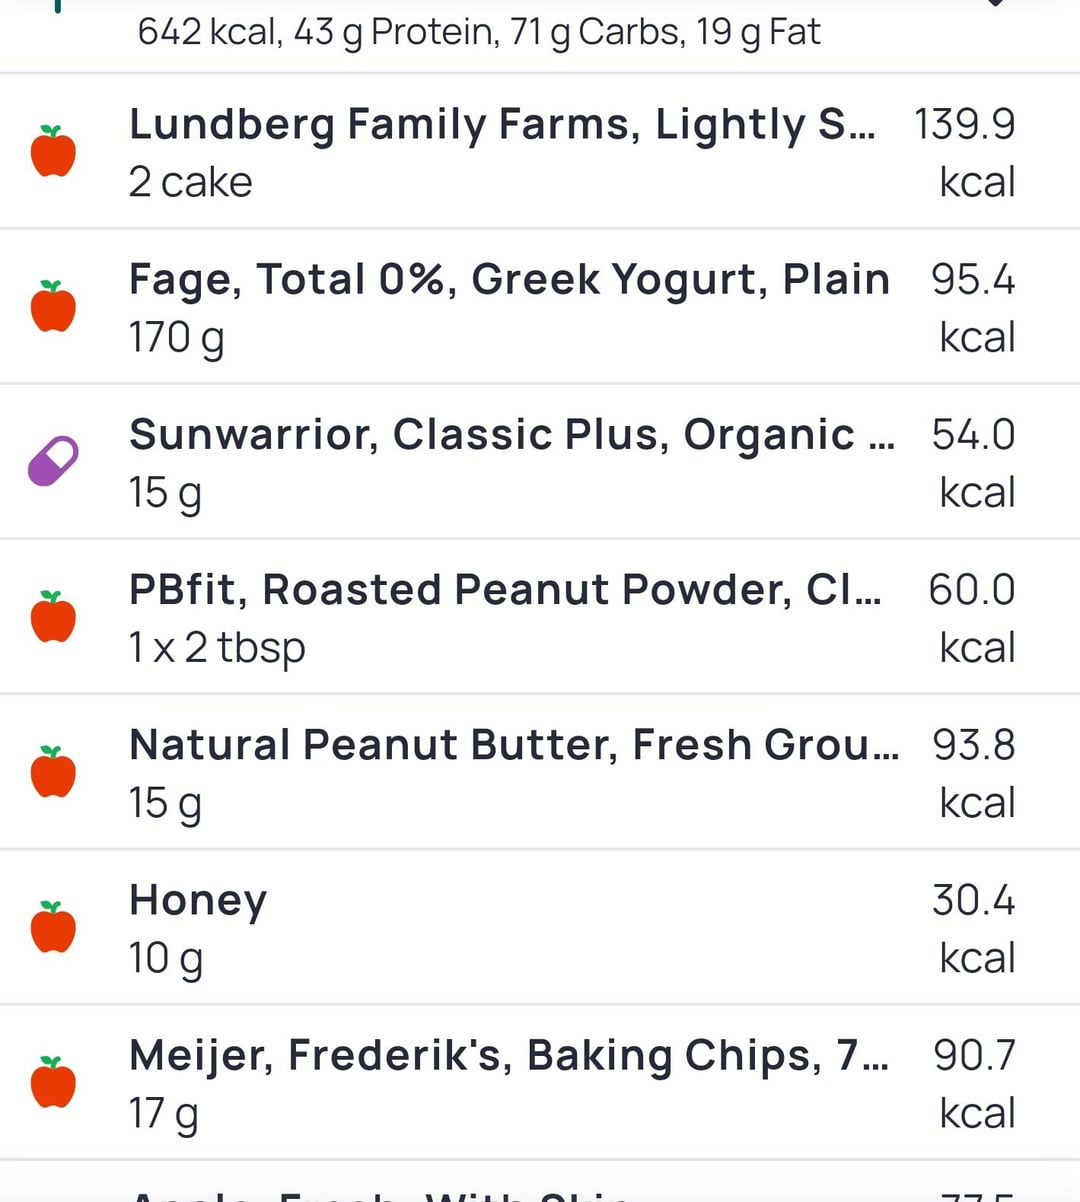Open Natural Peanut Butter entry title
The image size is (1080, 1202).
[513, 745]
